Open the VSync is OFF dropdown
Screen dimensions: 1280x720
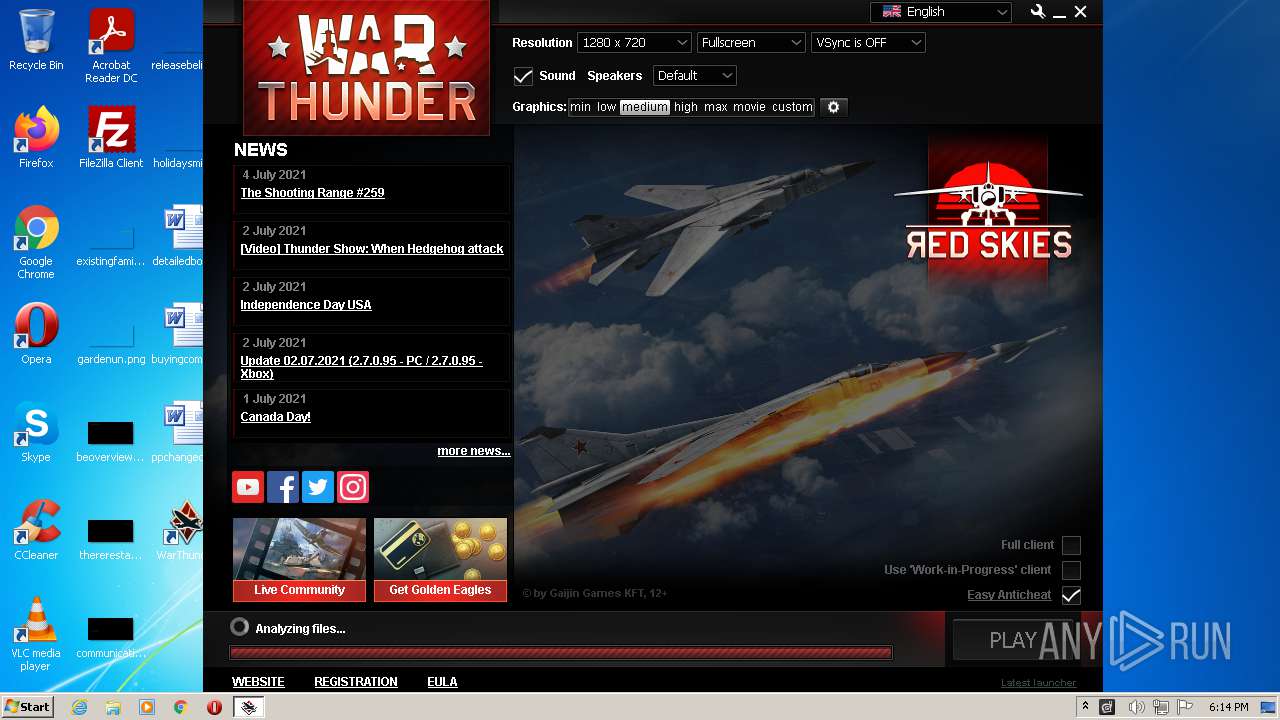(868, 43)
